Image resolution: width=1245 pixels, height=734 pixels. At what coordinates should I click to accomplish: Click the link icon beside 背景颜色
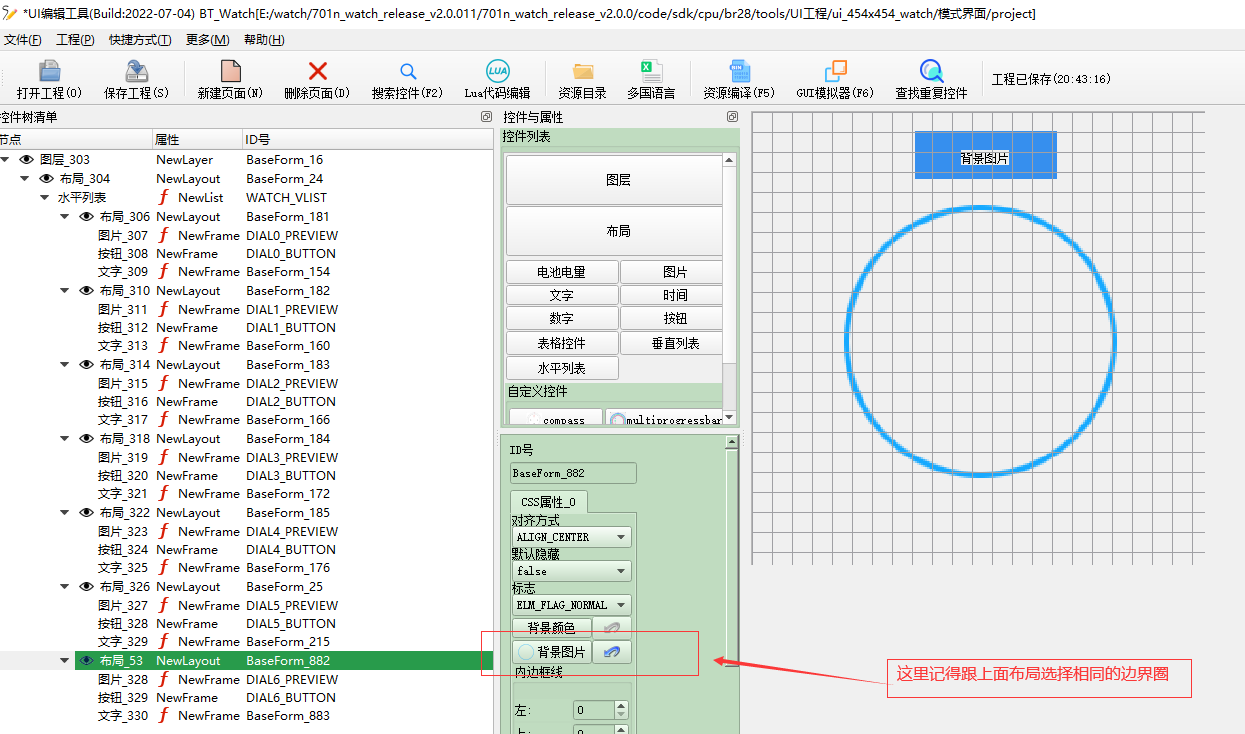(612, 628)
